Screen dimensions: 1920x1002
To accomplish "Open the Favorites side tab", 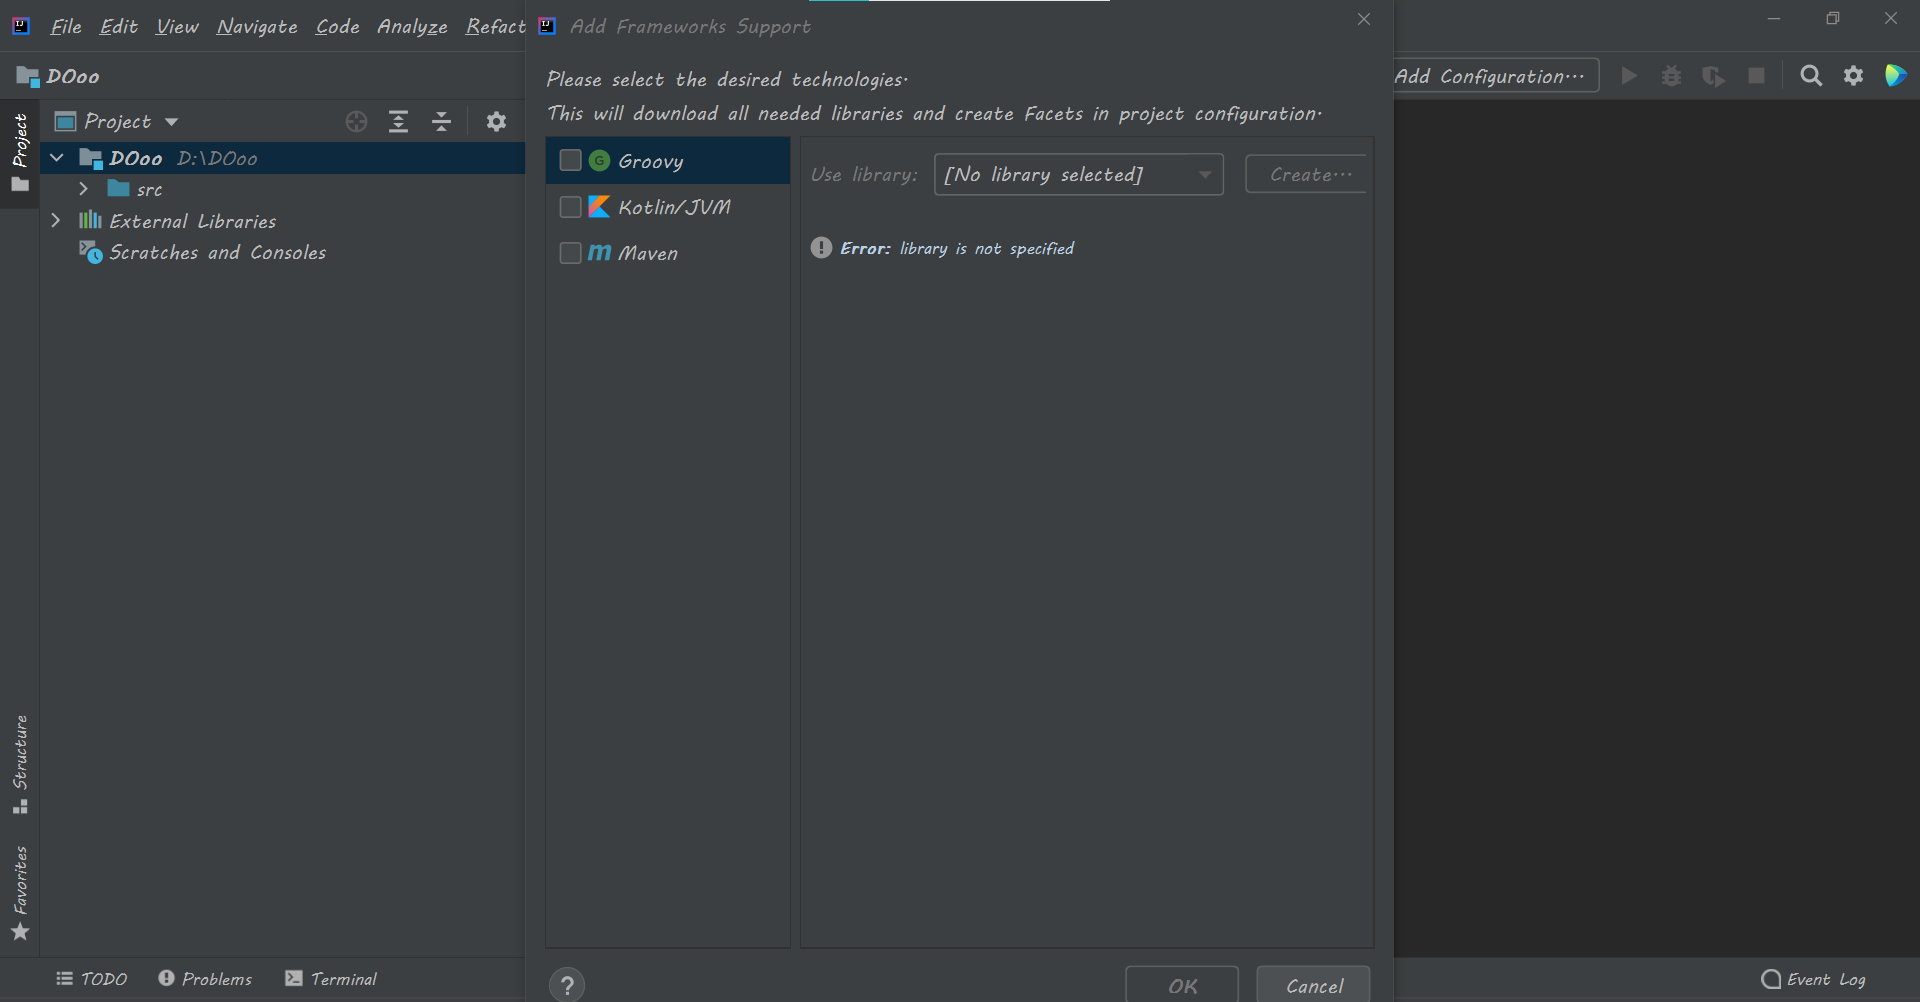I will click(20, 893).
